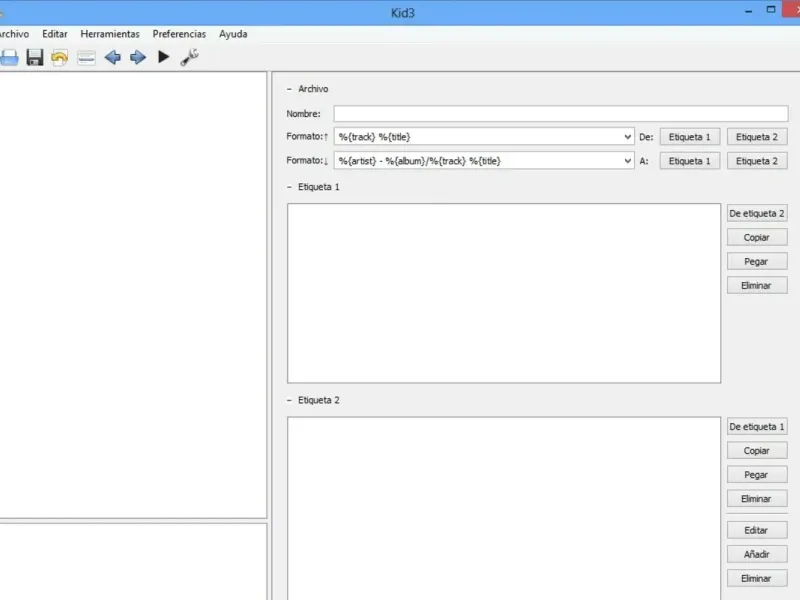Viewport: 800px width, 600px height.
Task: Click Eliminar below Pegar in Etiqueta 2
Action: (757, 498)
